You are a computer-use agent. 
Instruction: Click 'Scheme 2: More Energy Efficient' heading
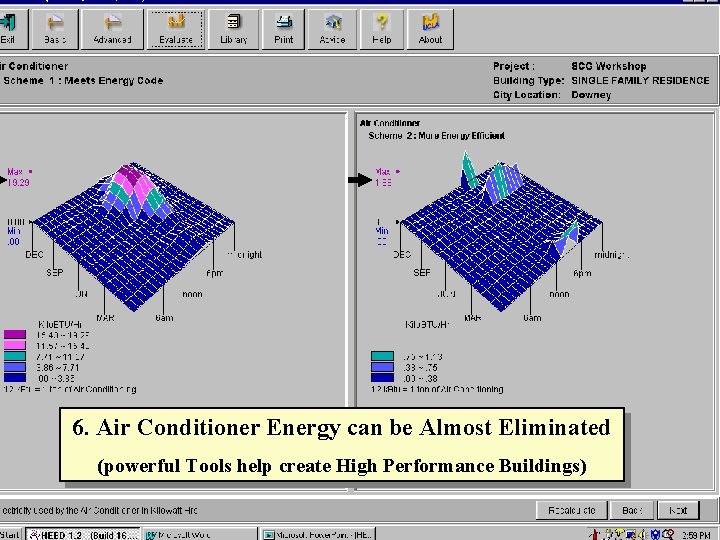click(437, 135)
